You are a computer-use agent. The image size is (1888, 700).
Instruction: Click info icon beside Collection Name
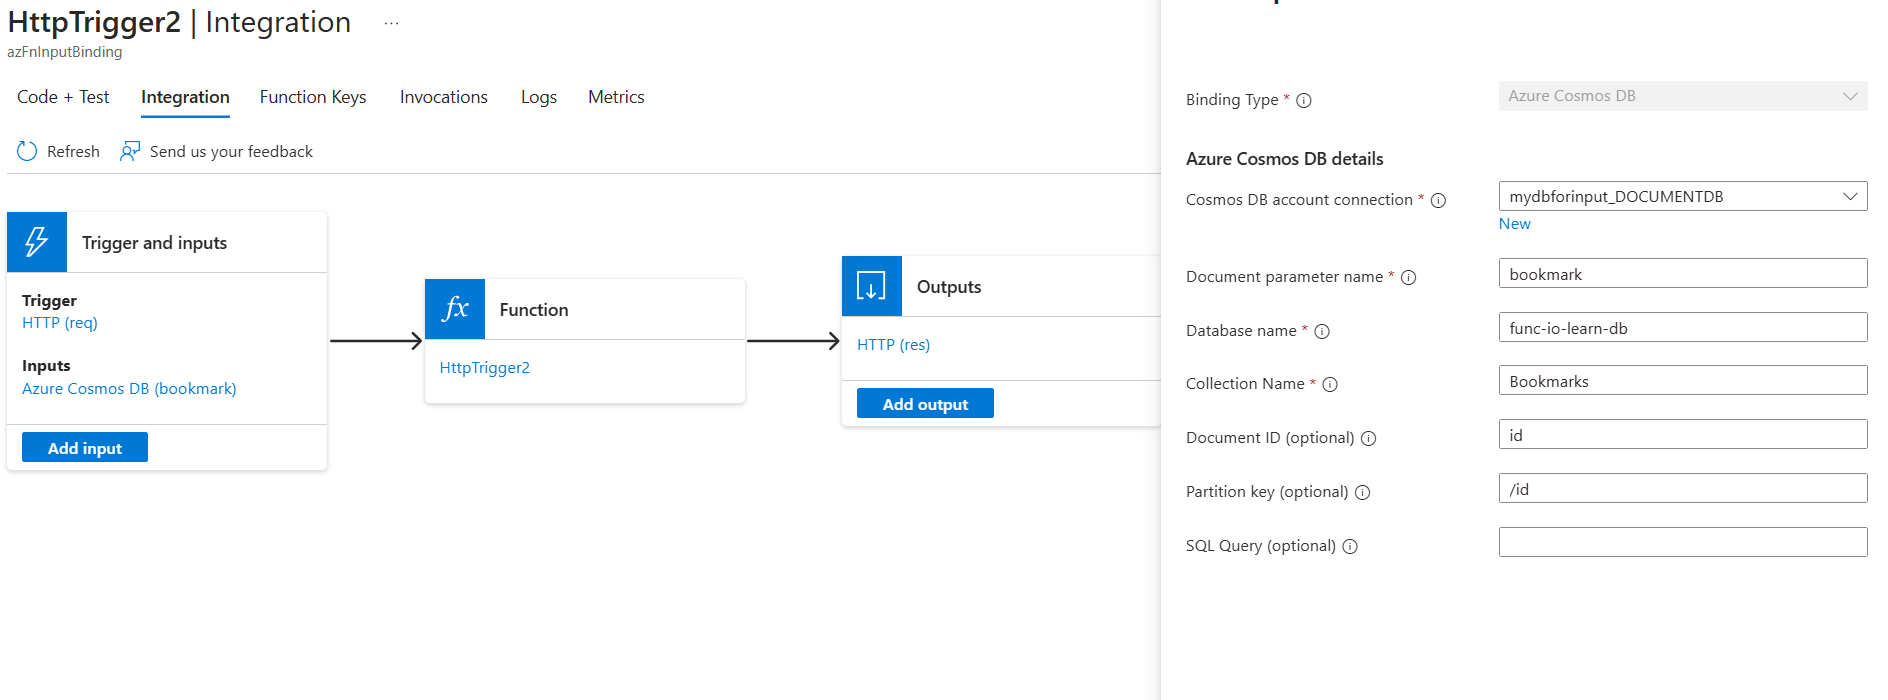[x=1330, y=384]
